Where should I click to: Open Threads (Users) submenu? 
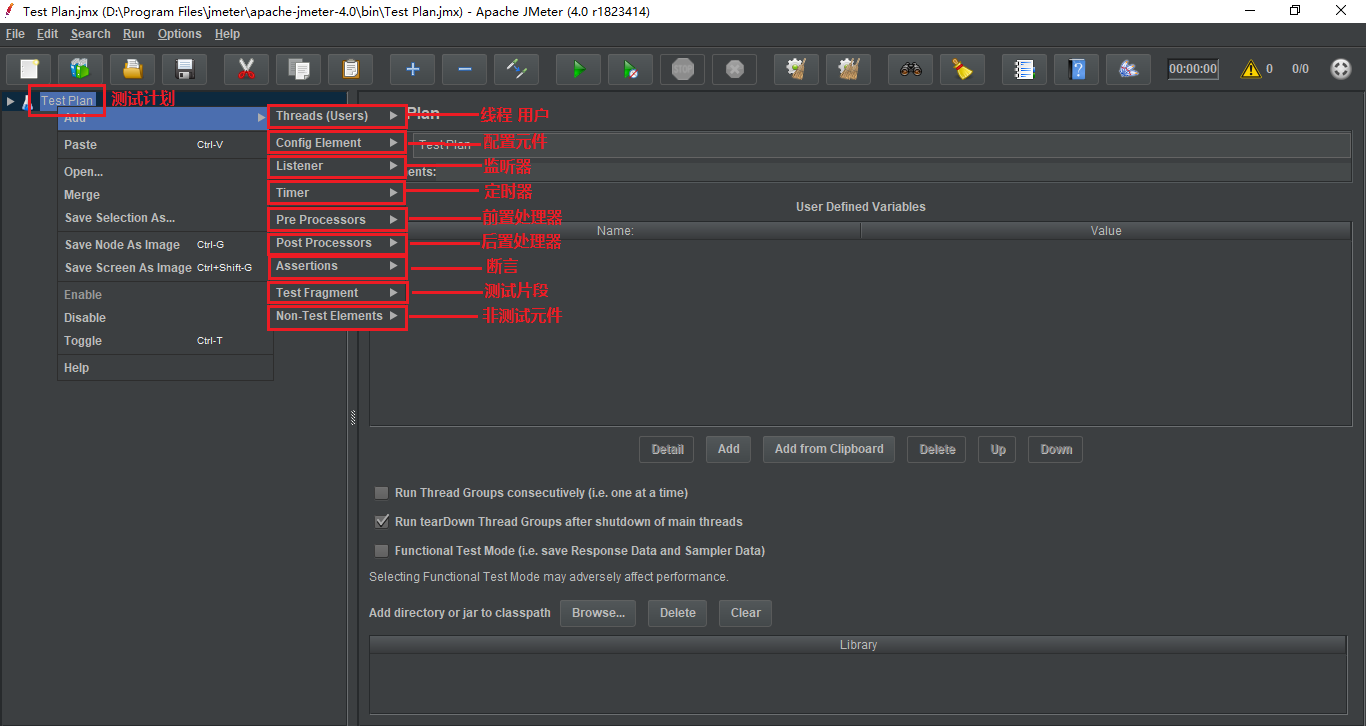(338, 116)
